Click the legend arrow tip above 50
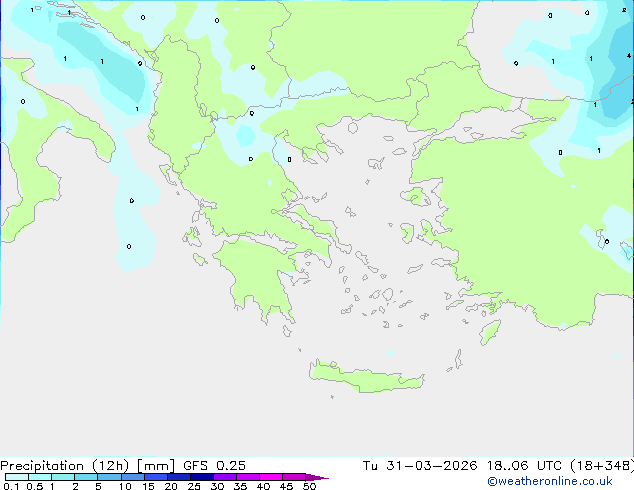 [x=317, y=477]
